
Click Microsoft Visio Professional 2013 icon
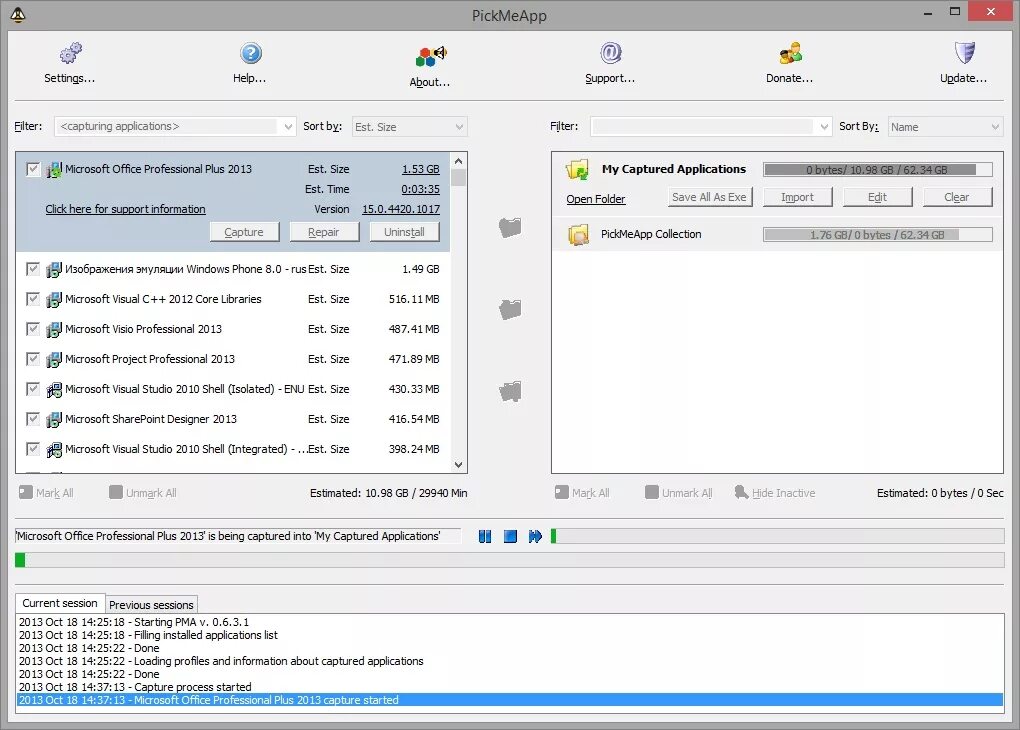(54, 329)
